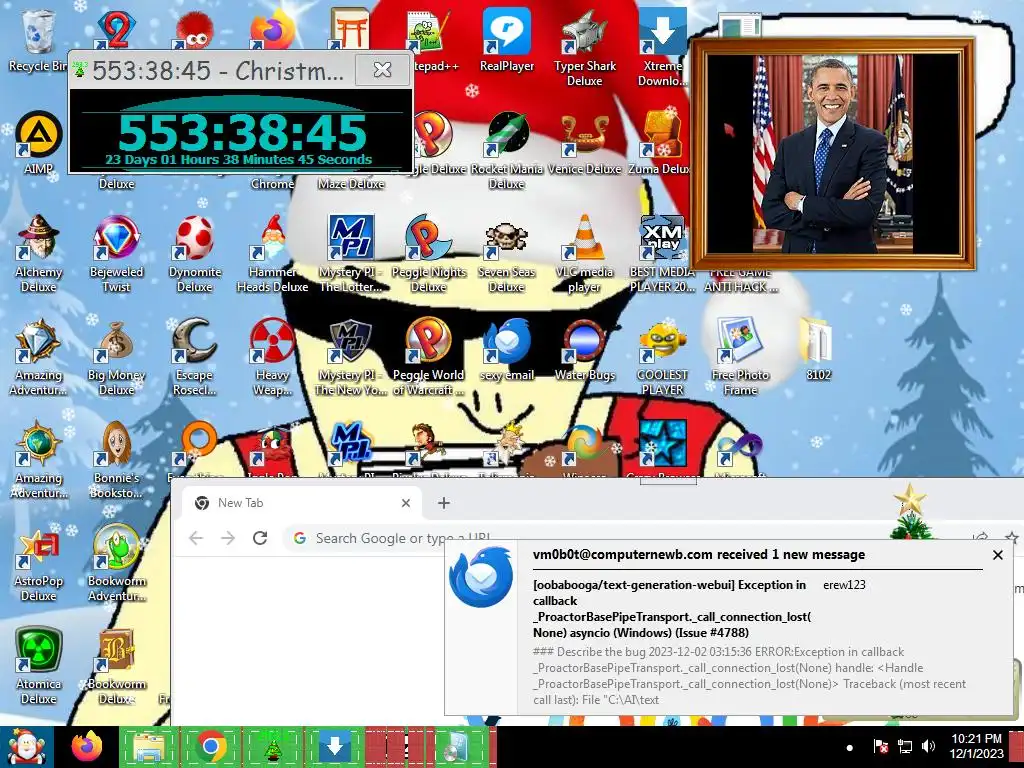Click the 553:38:45 countdown display
Screen dimensions: 1024x768
tap(242, 133)
